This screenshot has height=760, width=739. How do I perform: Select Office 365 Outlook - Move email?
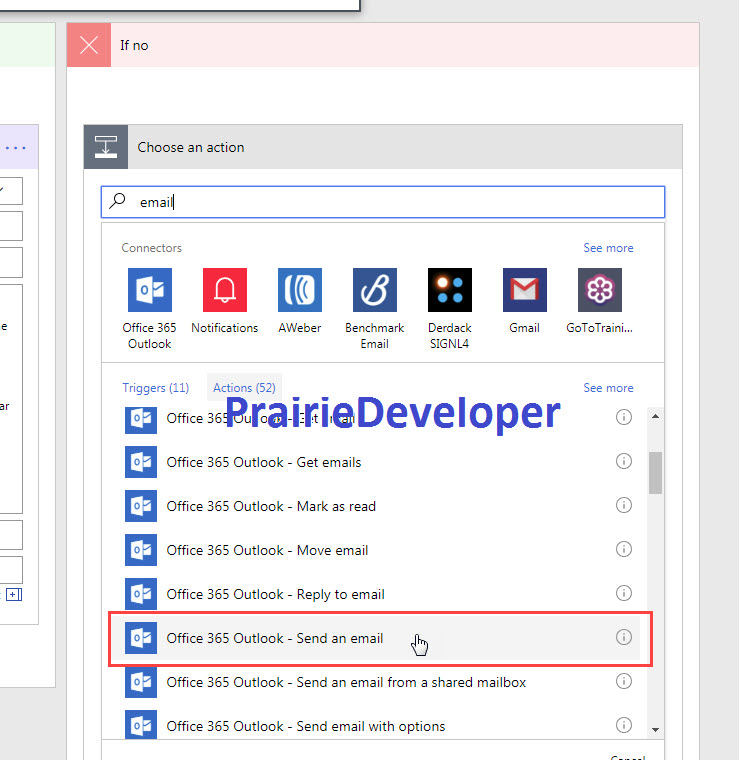click(378, 550)
